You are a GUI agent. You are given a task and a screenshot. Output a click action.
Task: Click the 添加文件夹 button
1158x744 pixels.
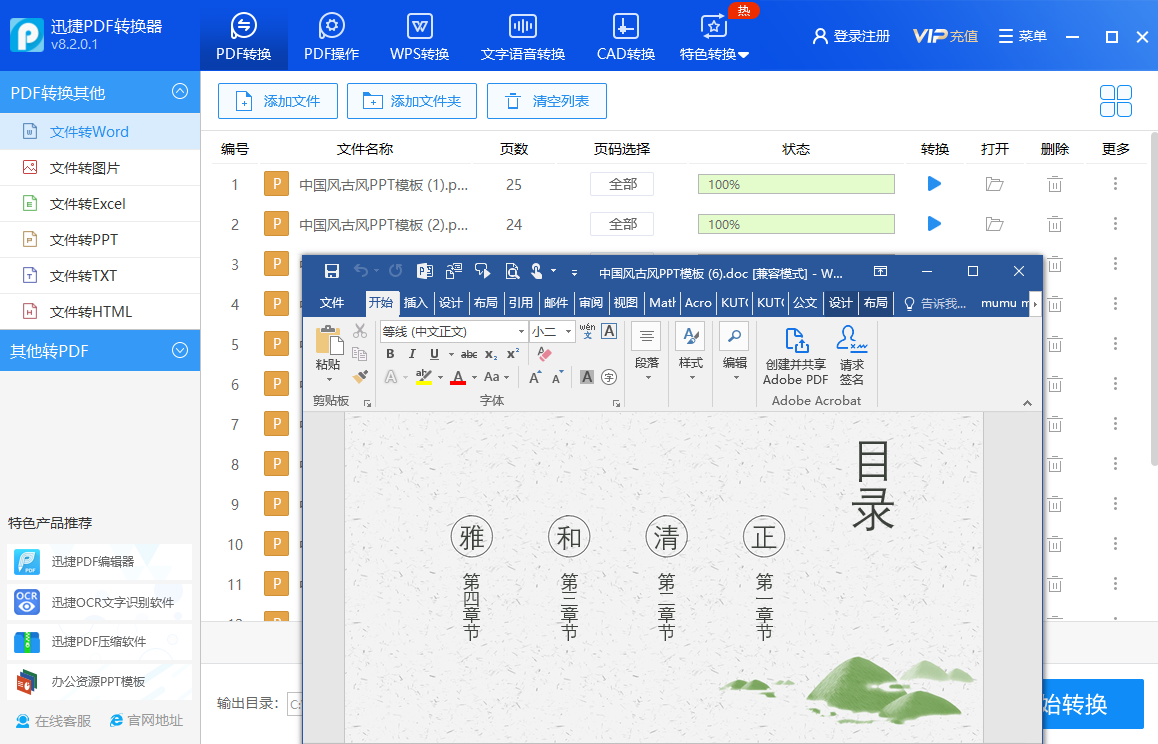tap(412, 101)
